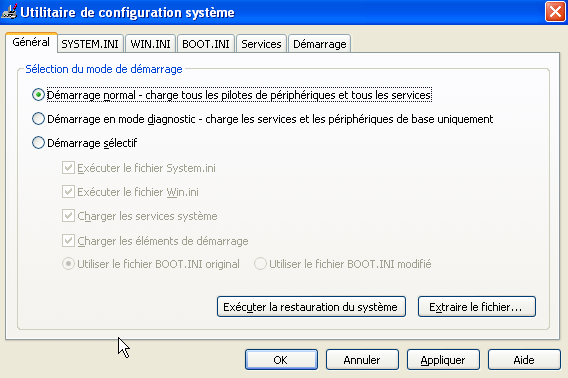Go to the BOOT.INI tab
This screenshot has width=568, height=378.
point(206,44)
